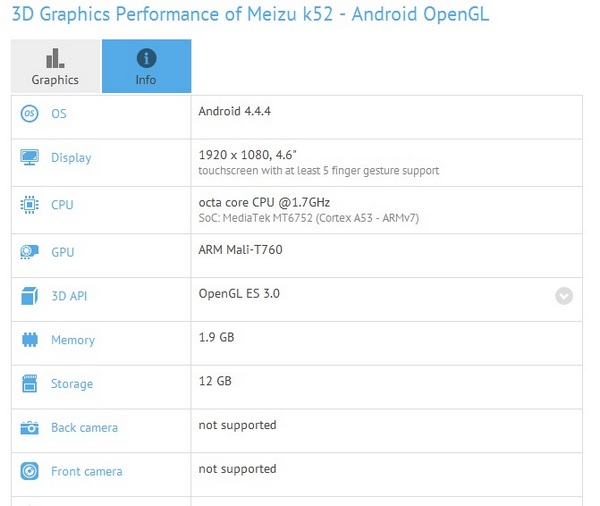Select the Info tab
600x506 pixels.
click(x=146, y=66)
